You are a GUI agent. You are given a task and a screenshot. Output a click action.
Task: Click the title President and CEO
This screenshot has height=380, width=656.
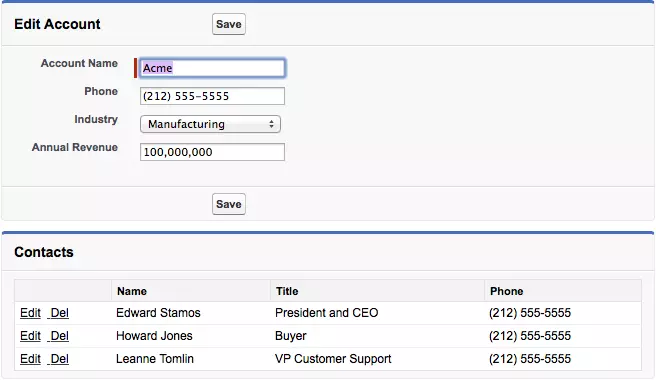point(327,313)
